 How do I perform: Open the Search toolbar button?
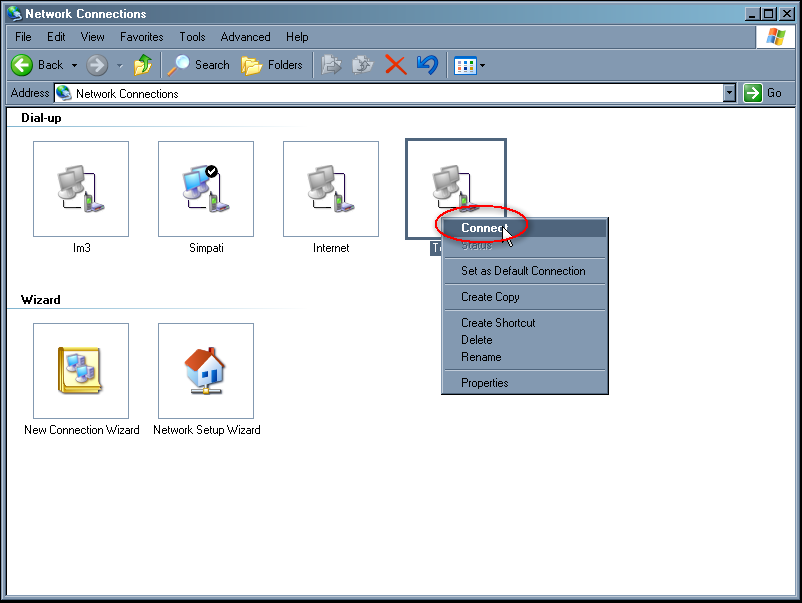(x=199, y=65)
